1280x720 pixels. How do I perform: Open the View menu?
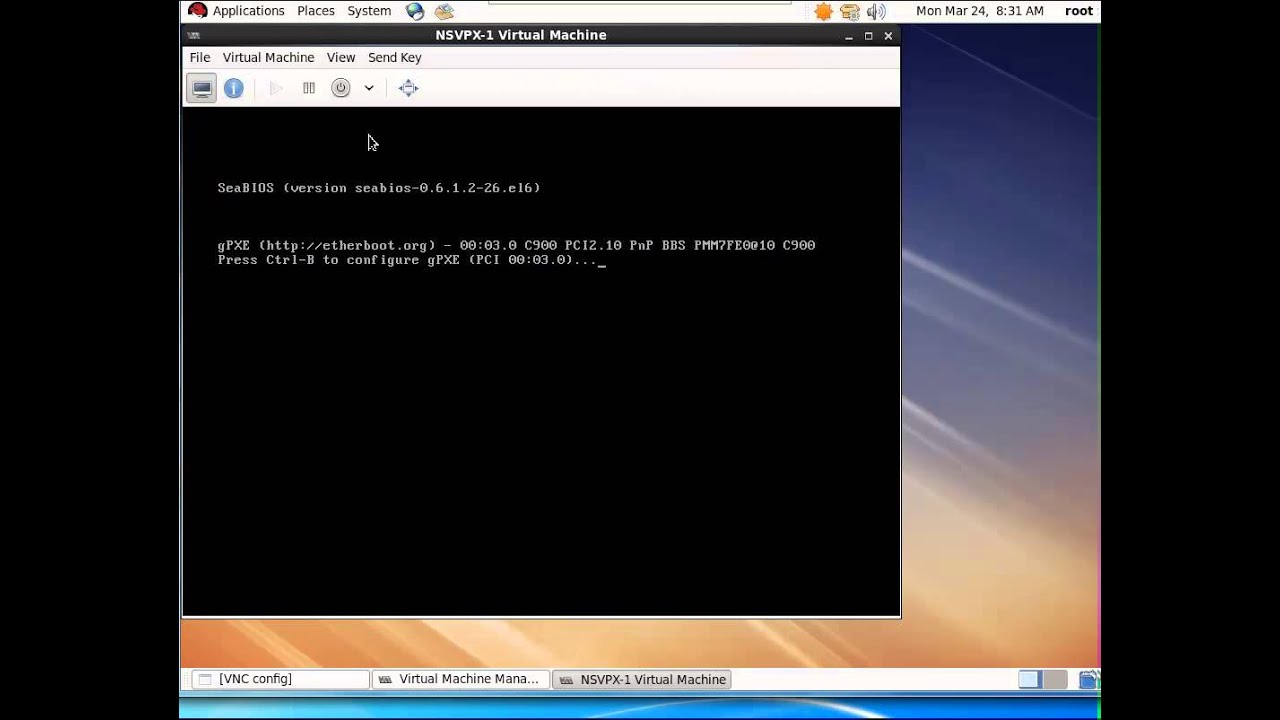pos(341,57)
